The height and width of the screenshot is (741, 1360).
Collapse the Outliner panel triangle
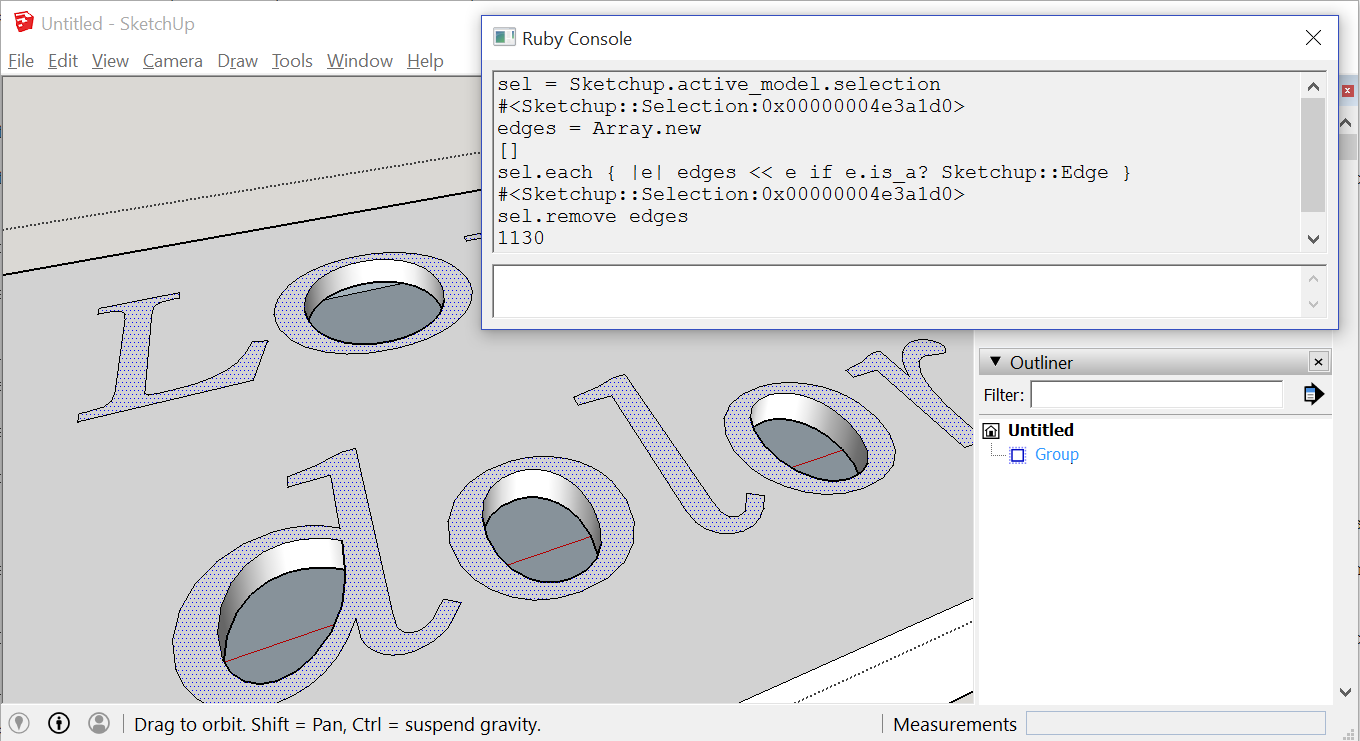coord(995,362)
